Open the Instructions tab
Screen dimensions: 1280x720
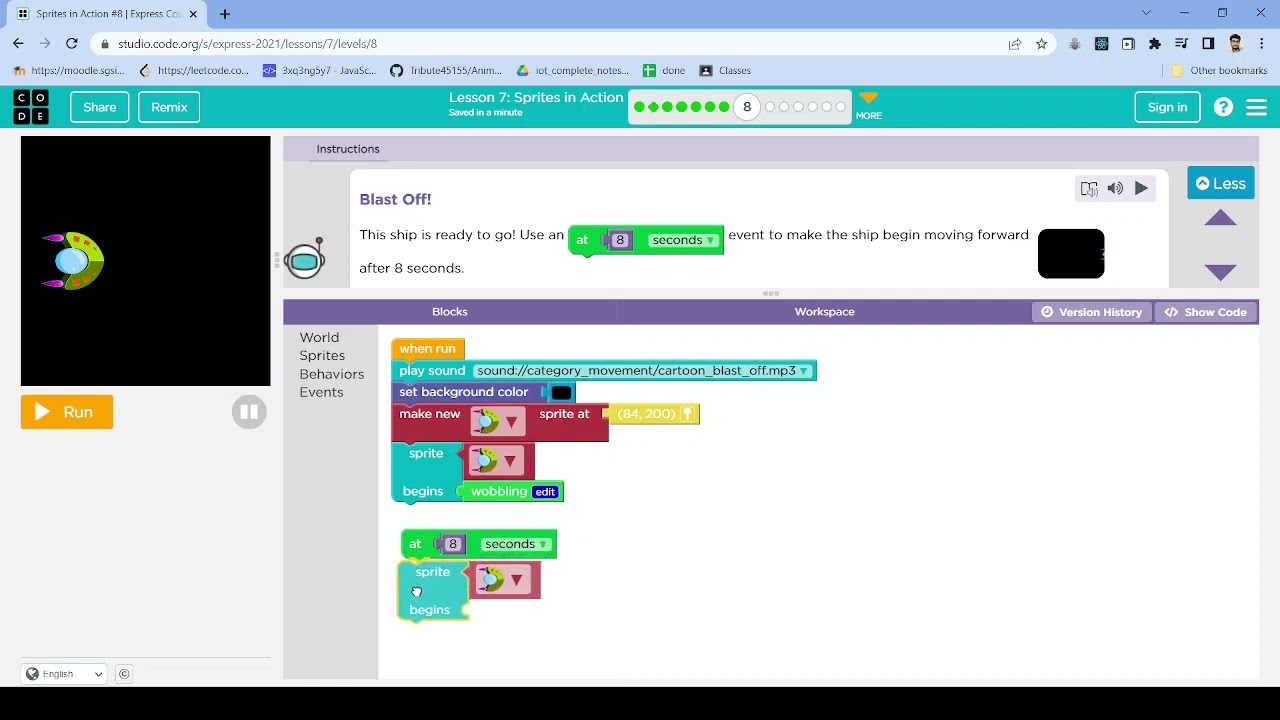(x=348, y=149)
